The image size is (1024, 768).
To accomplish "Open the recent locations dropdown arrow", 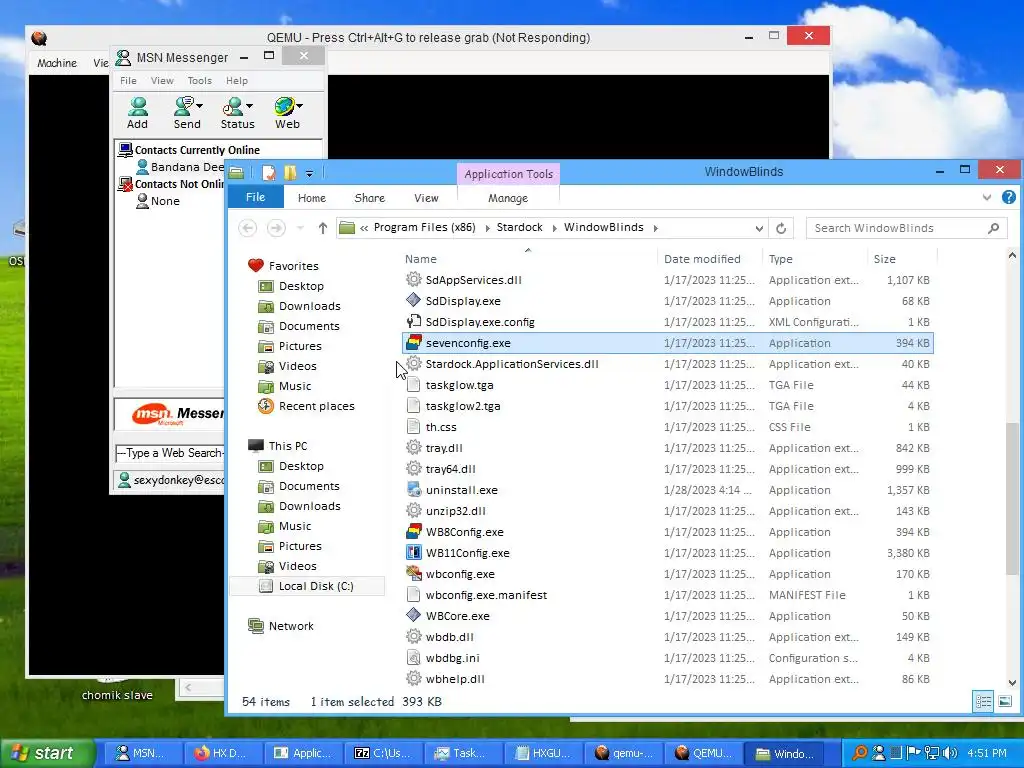I will [x=300, y=228].
